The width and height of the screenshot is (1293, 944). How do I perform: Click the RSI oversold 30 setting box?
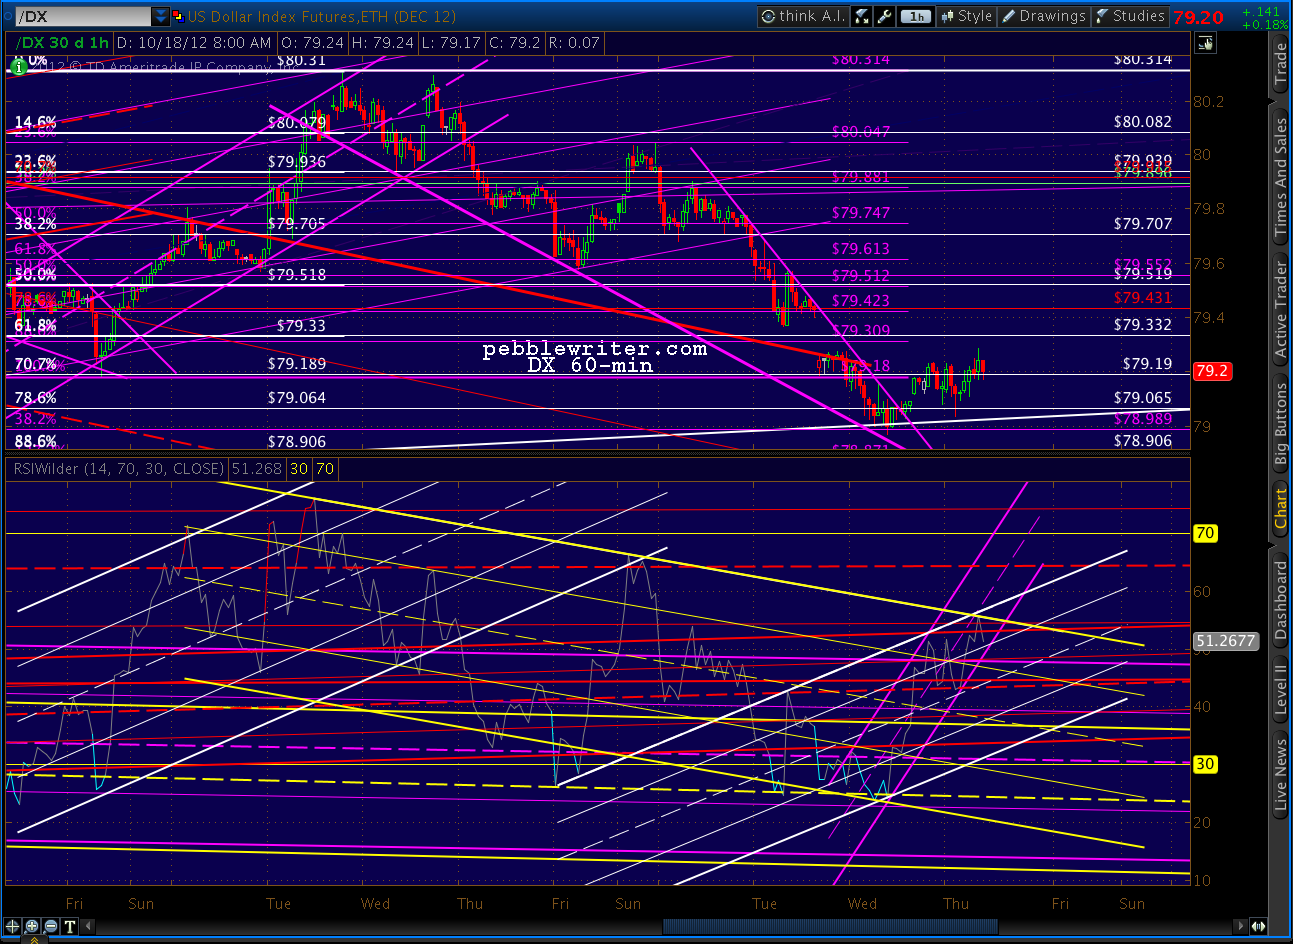[299, 468]
